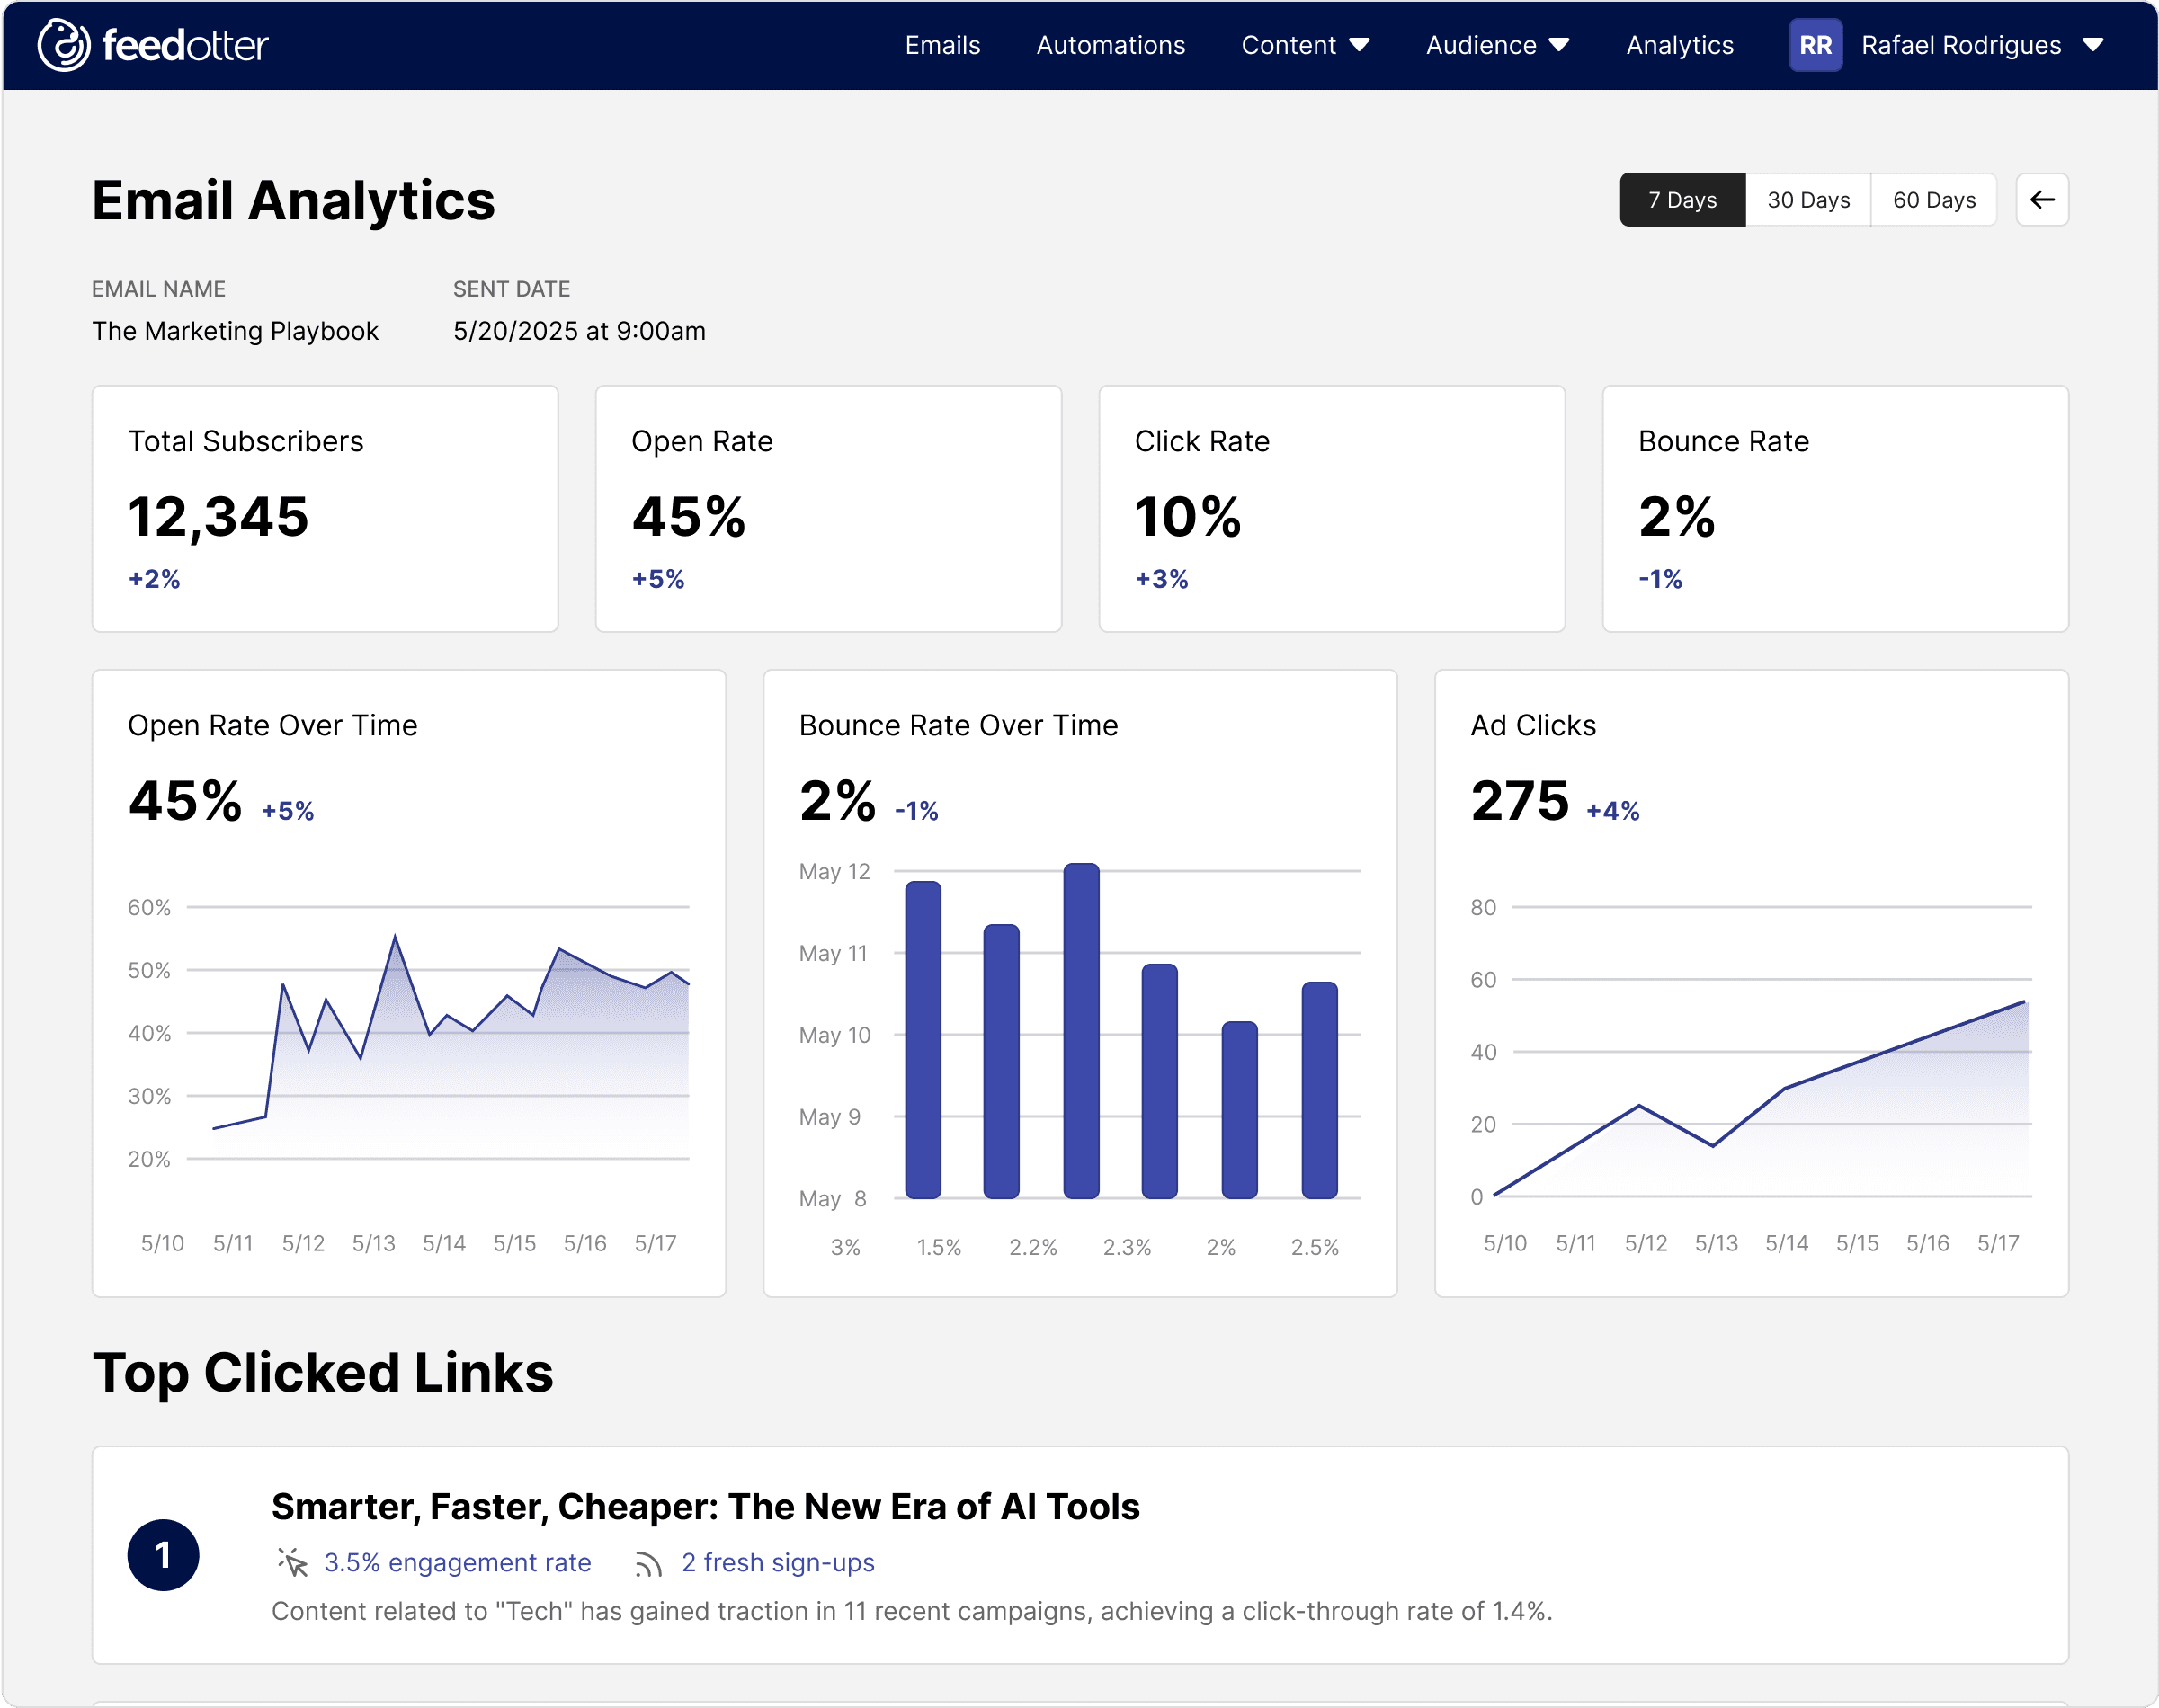2159x1708 pixels.
Task: Click the back arrow button
Action: (2041, 200)
